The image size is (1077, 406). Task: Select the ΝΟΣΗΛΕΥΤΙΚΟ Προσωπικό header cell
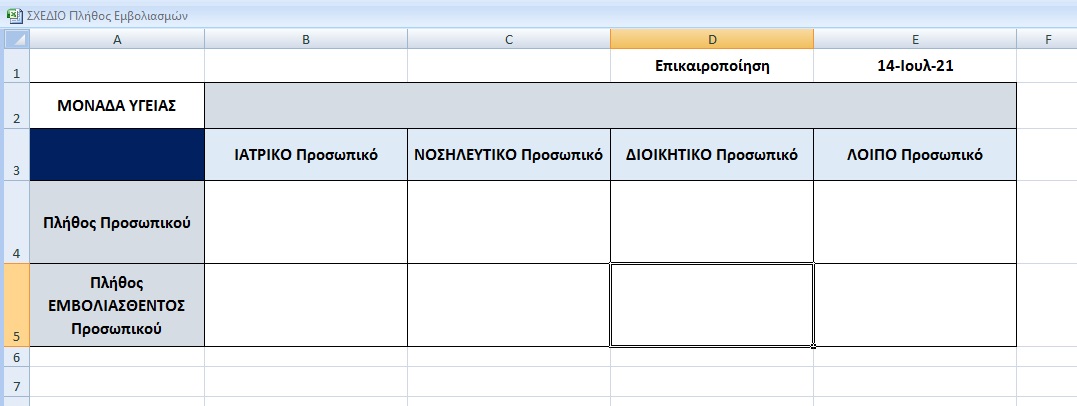coord(508,155)
